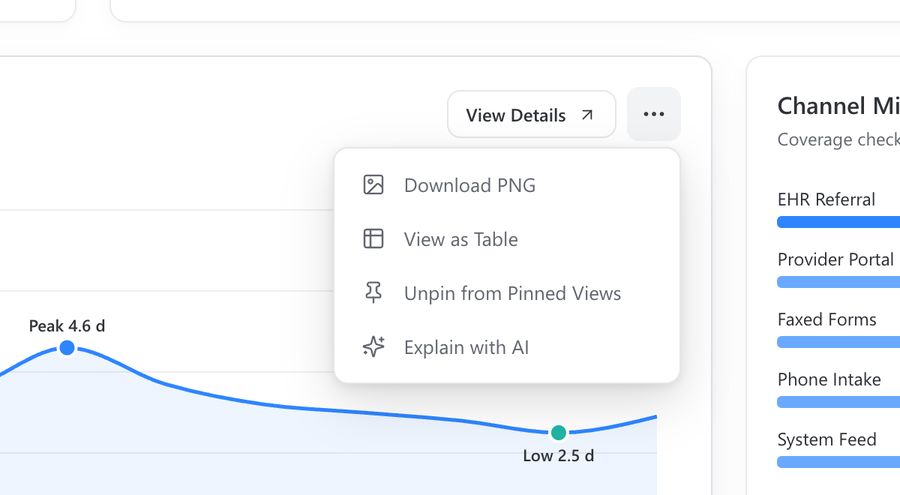Click the pin icon beside Unpin from Pinned Views
The image size is (900, 495).
click(x=374, y=293)
